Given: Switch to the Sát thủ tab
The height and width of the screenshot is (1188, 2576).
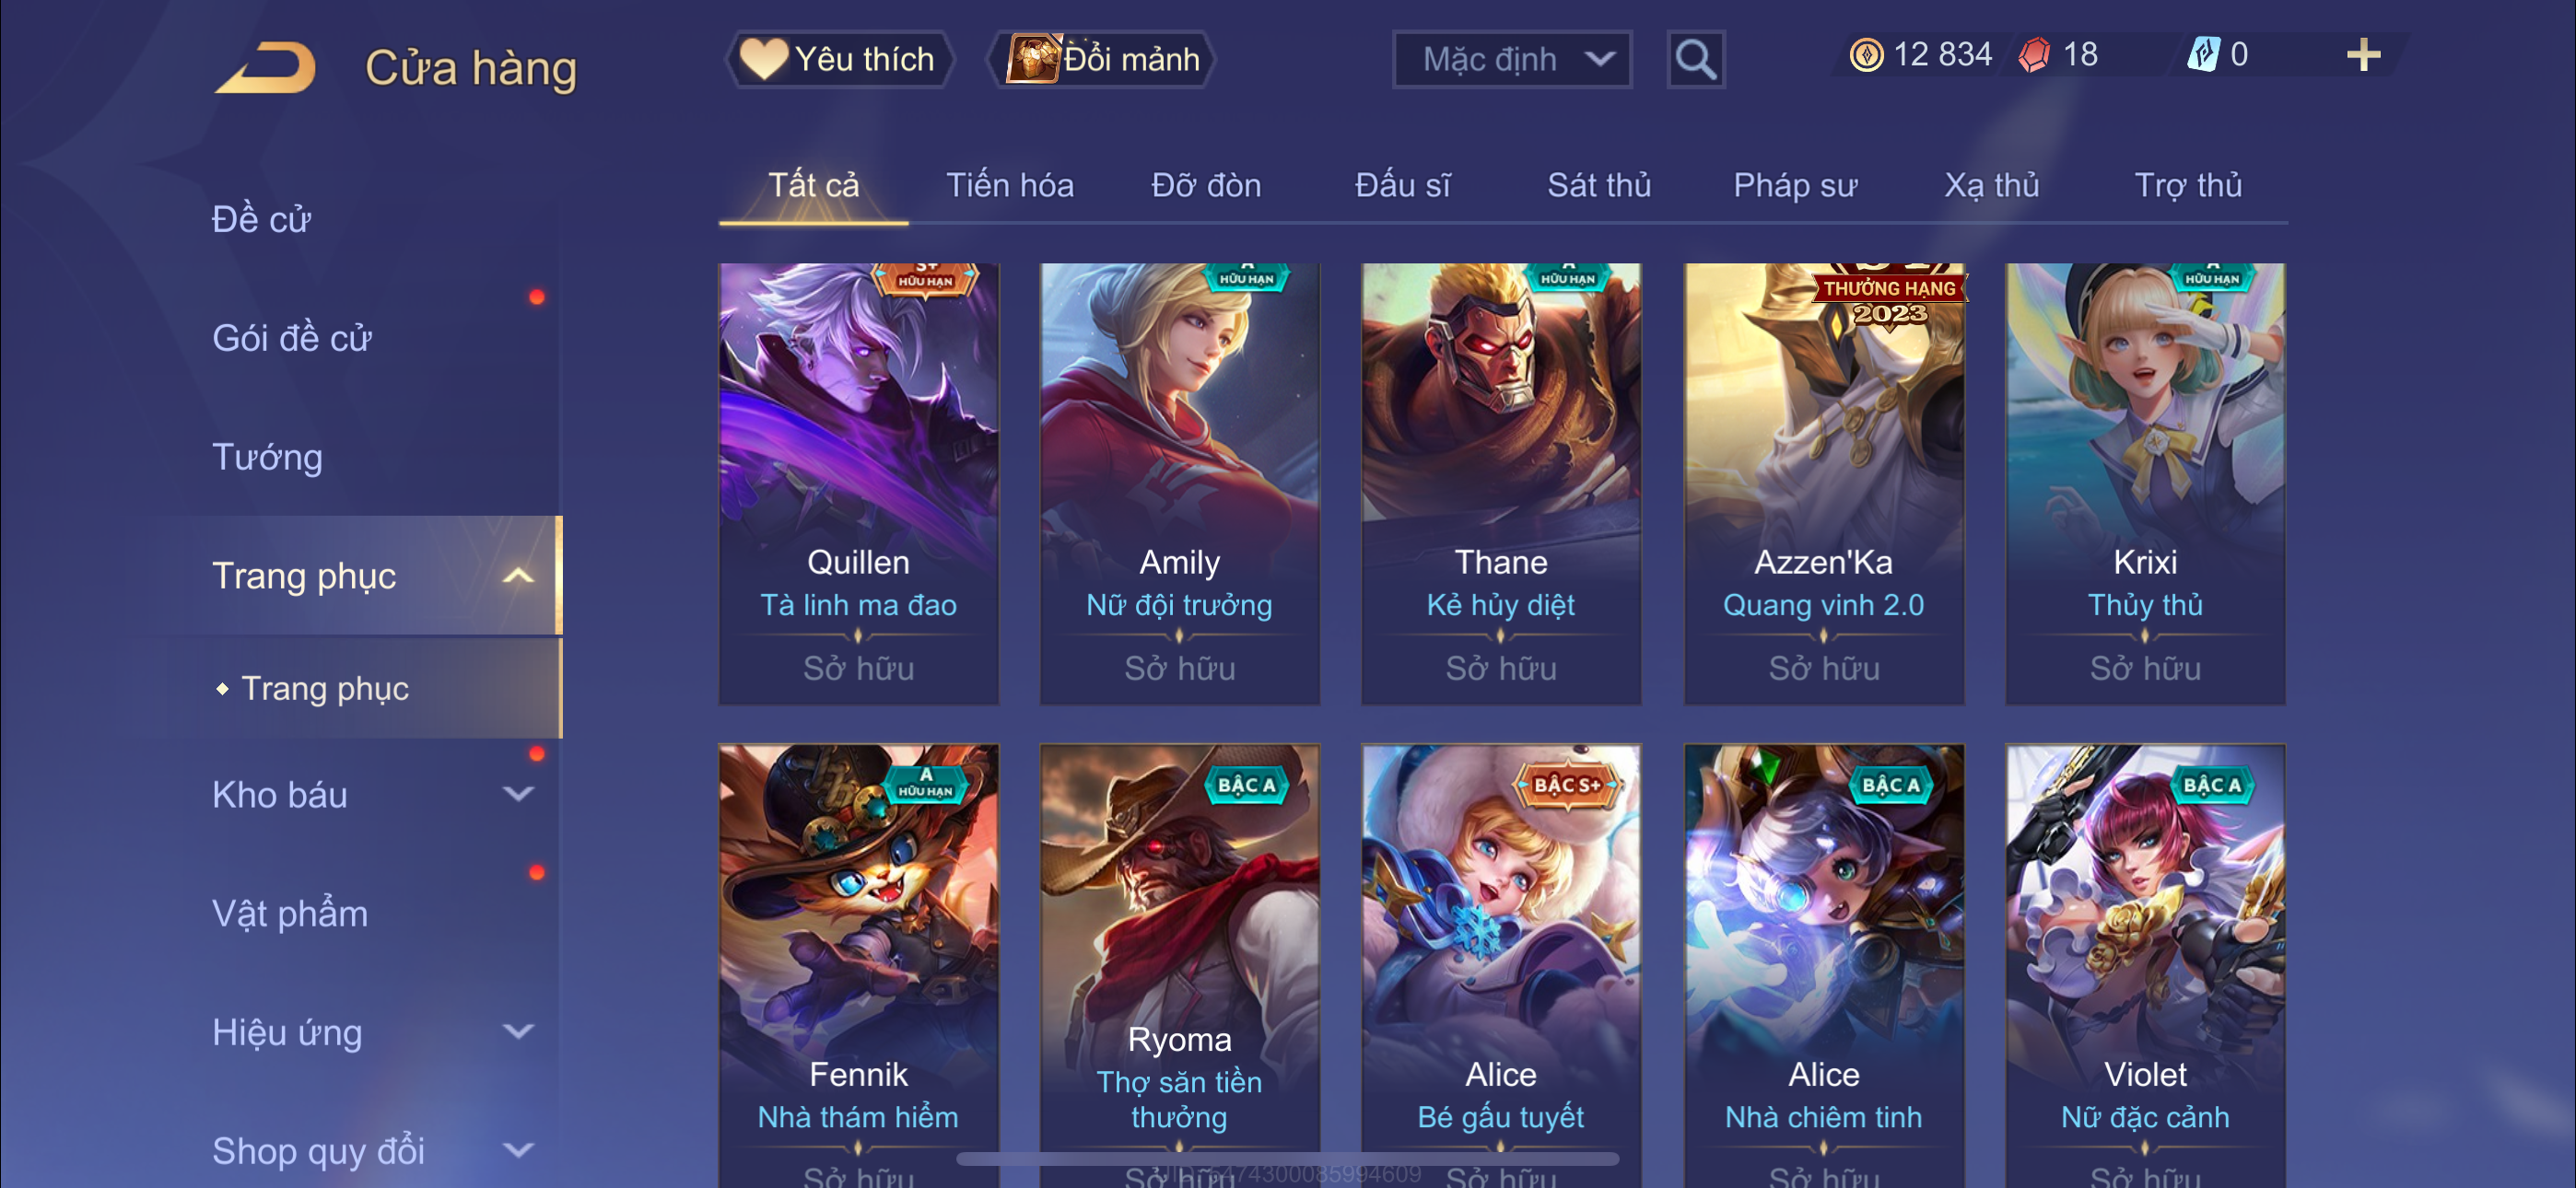Looking at the screenshot, I should pos(1599,186).
